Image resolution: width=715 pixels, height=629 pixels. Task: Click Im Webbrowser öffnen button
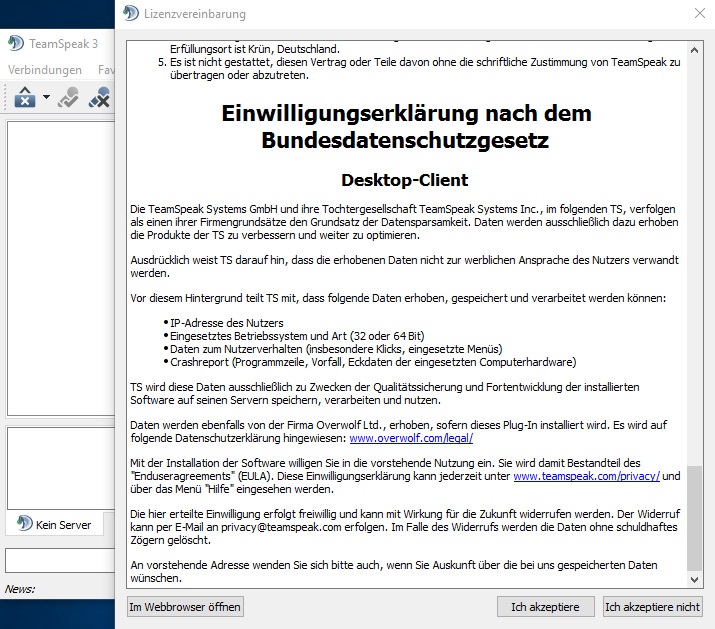[185, 607]
